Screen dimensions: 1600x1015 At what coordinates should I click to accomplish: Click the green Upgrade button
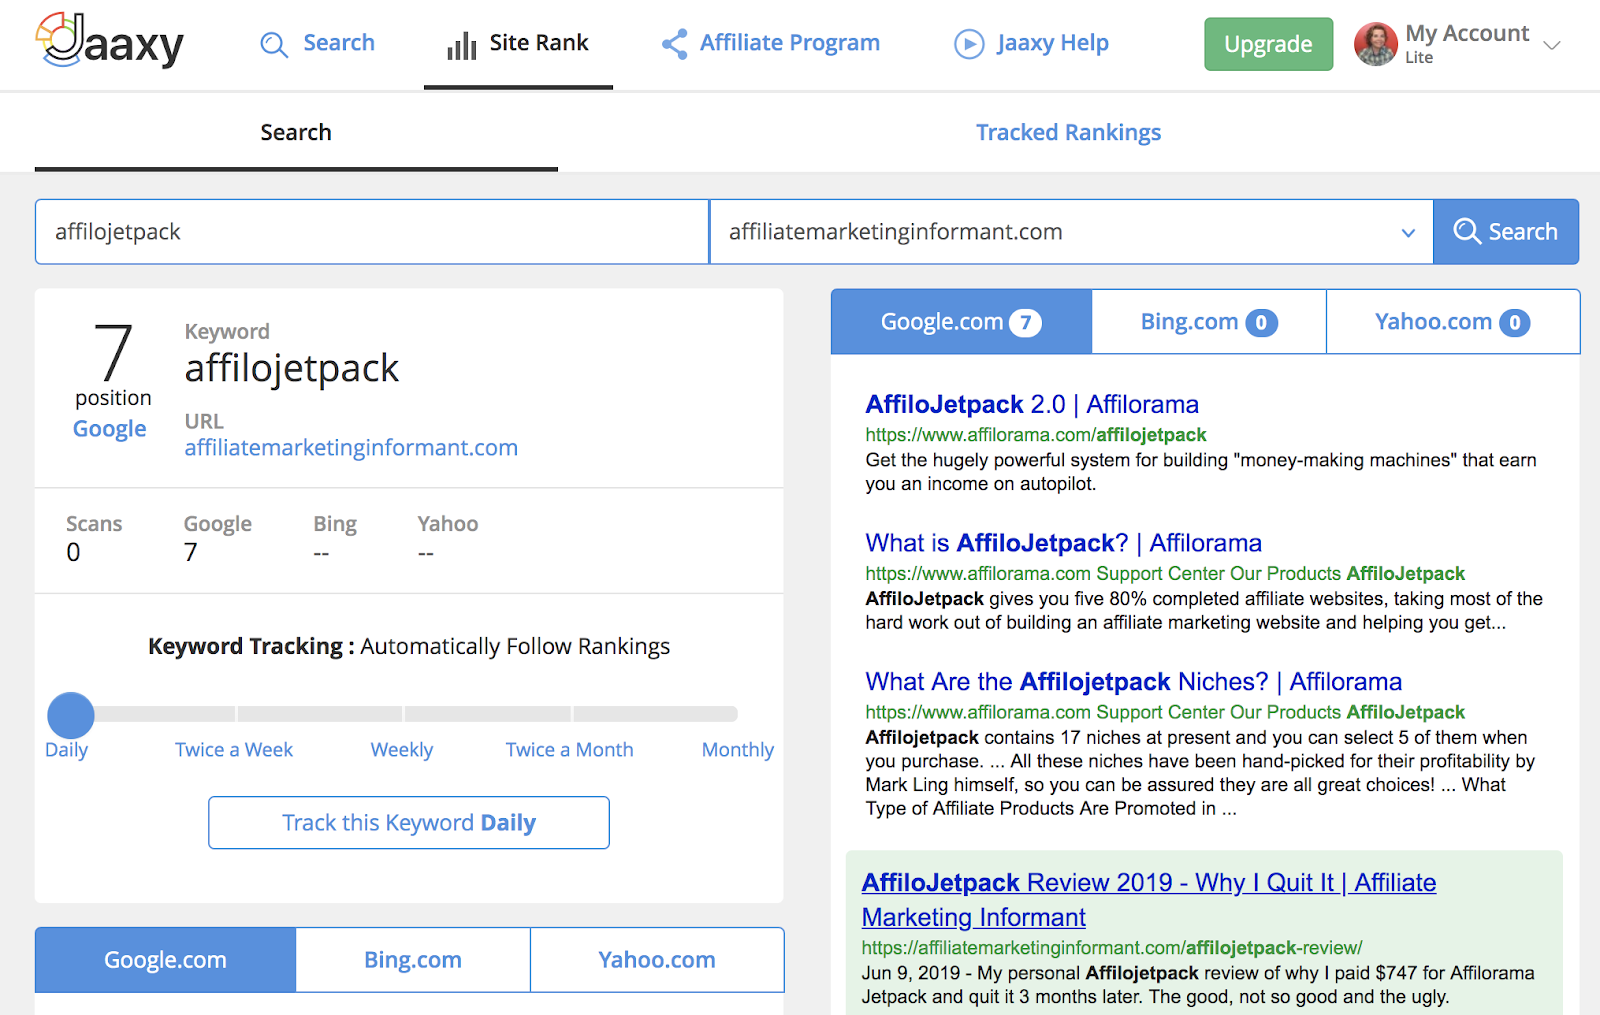point(1268,44)
